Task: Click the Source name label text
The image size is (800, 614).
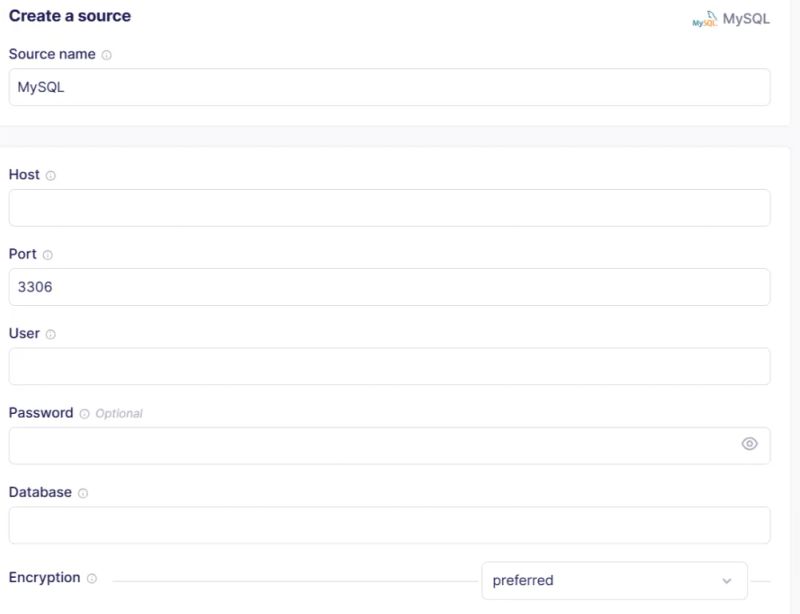Action: 52,54
